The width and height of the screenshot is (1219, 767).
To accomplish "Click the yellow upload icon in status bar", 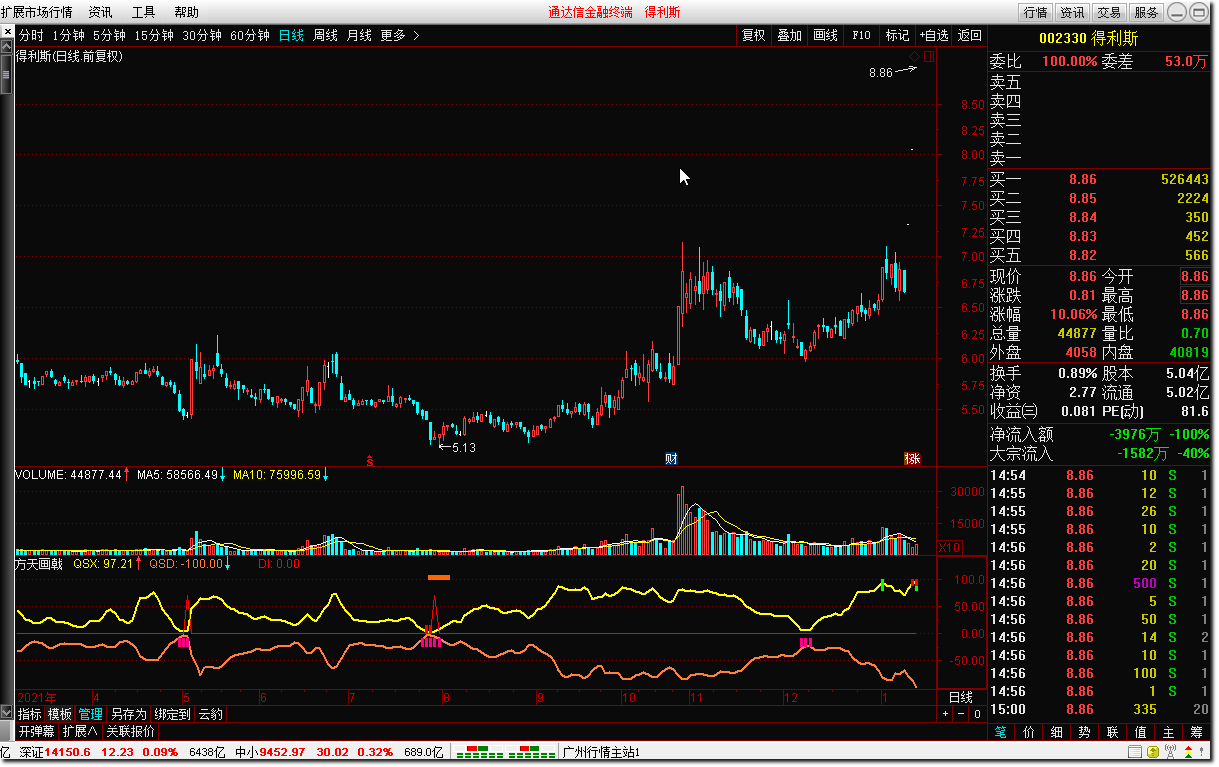I will pos(1153,752).
